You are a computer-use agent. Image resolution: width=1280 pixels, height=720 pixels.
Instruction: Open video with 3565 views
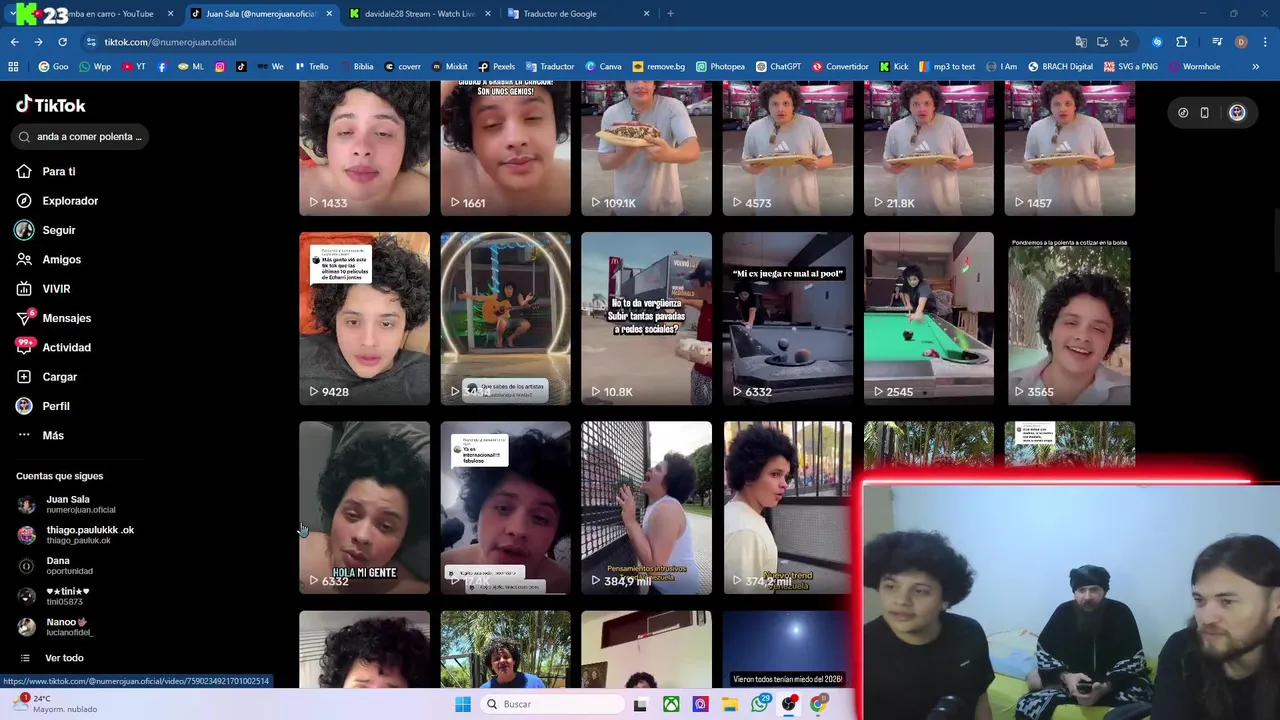tap(1070, 318)
